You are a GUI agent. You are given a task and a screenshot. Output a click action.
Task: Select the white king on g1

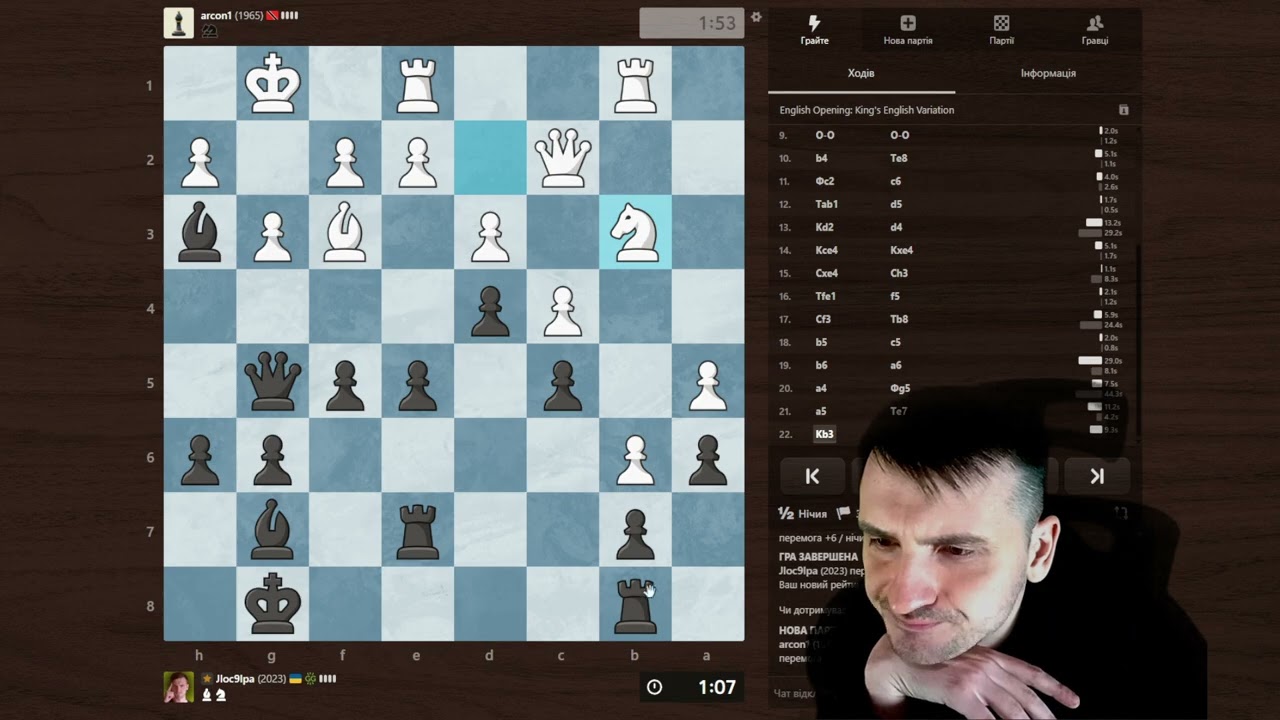(272, 83)
